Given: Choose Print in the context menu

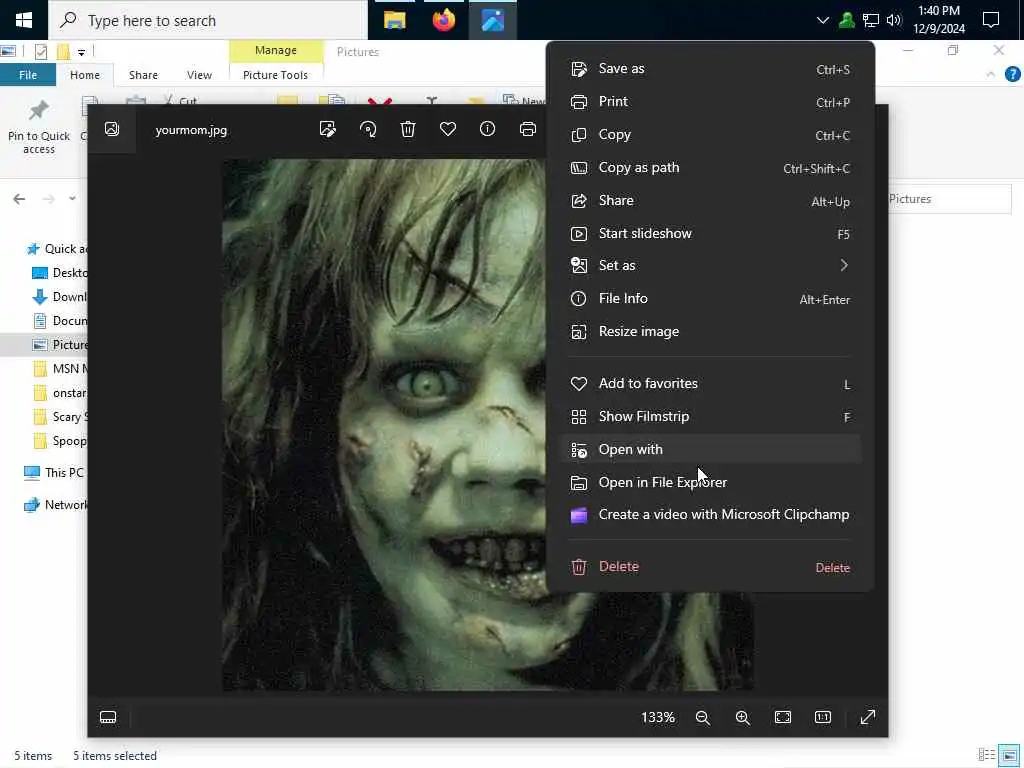Looking at the screenshot, I should pyautogui.click(x=711, y=102).
